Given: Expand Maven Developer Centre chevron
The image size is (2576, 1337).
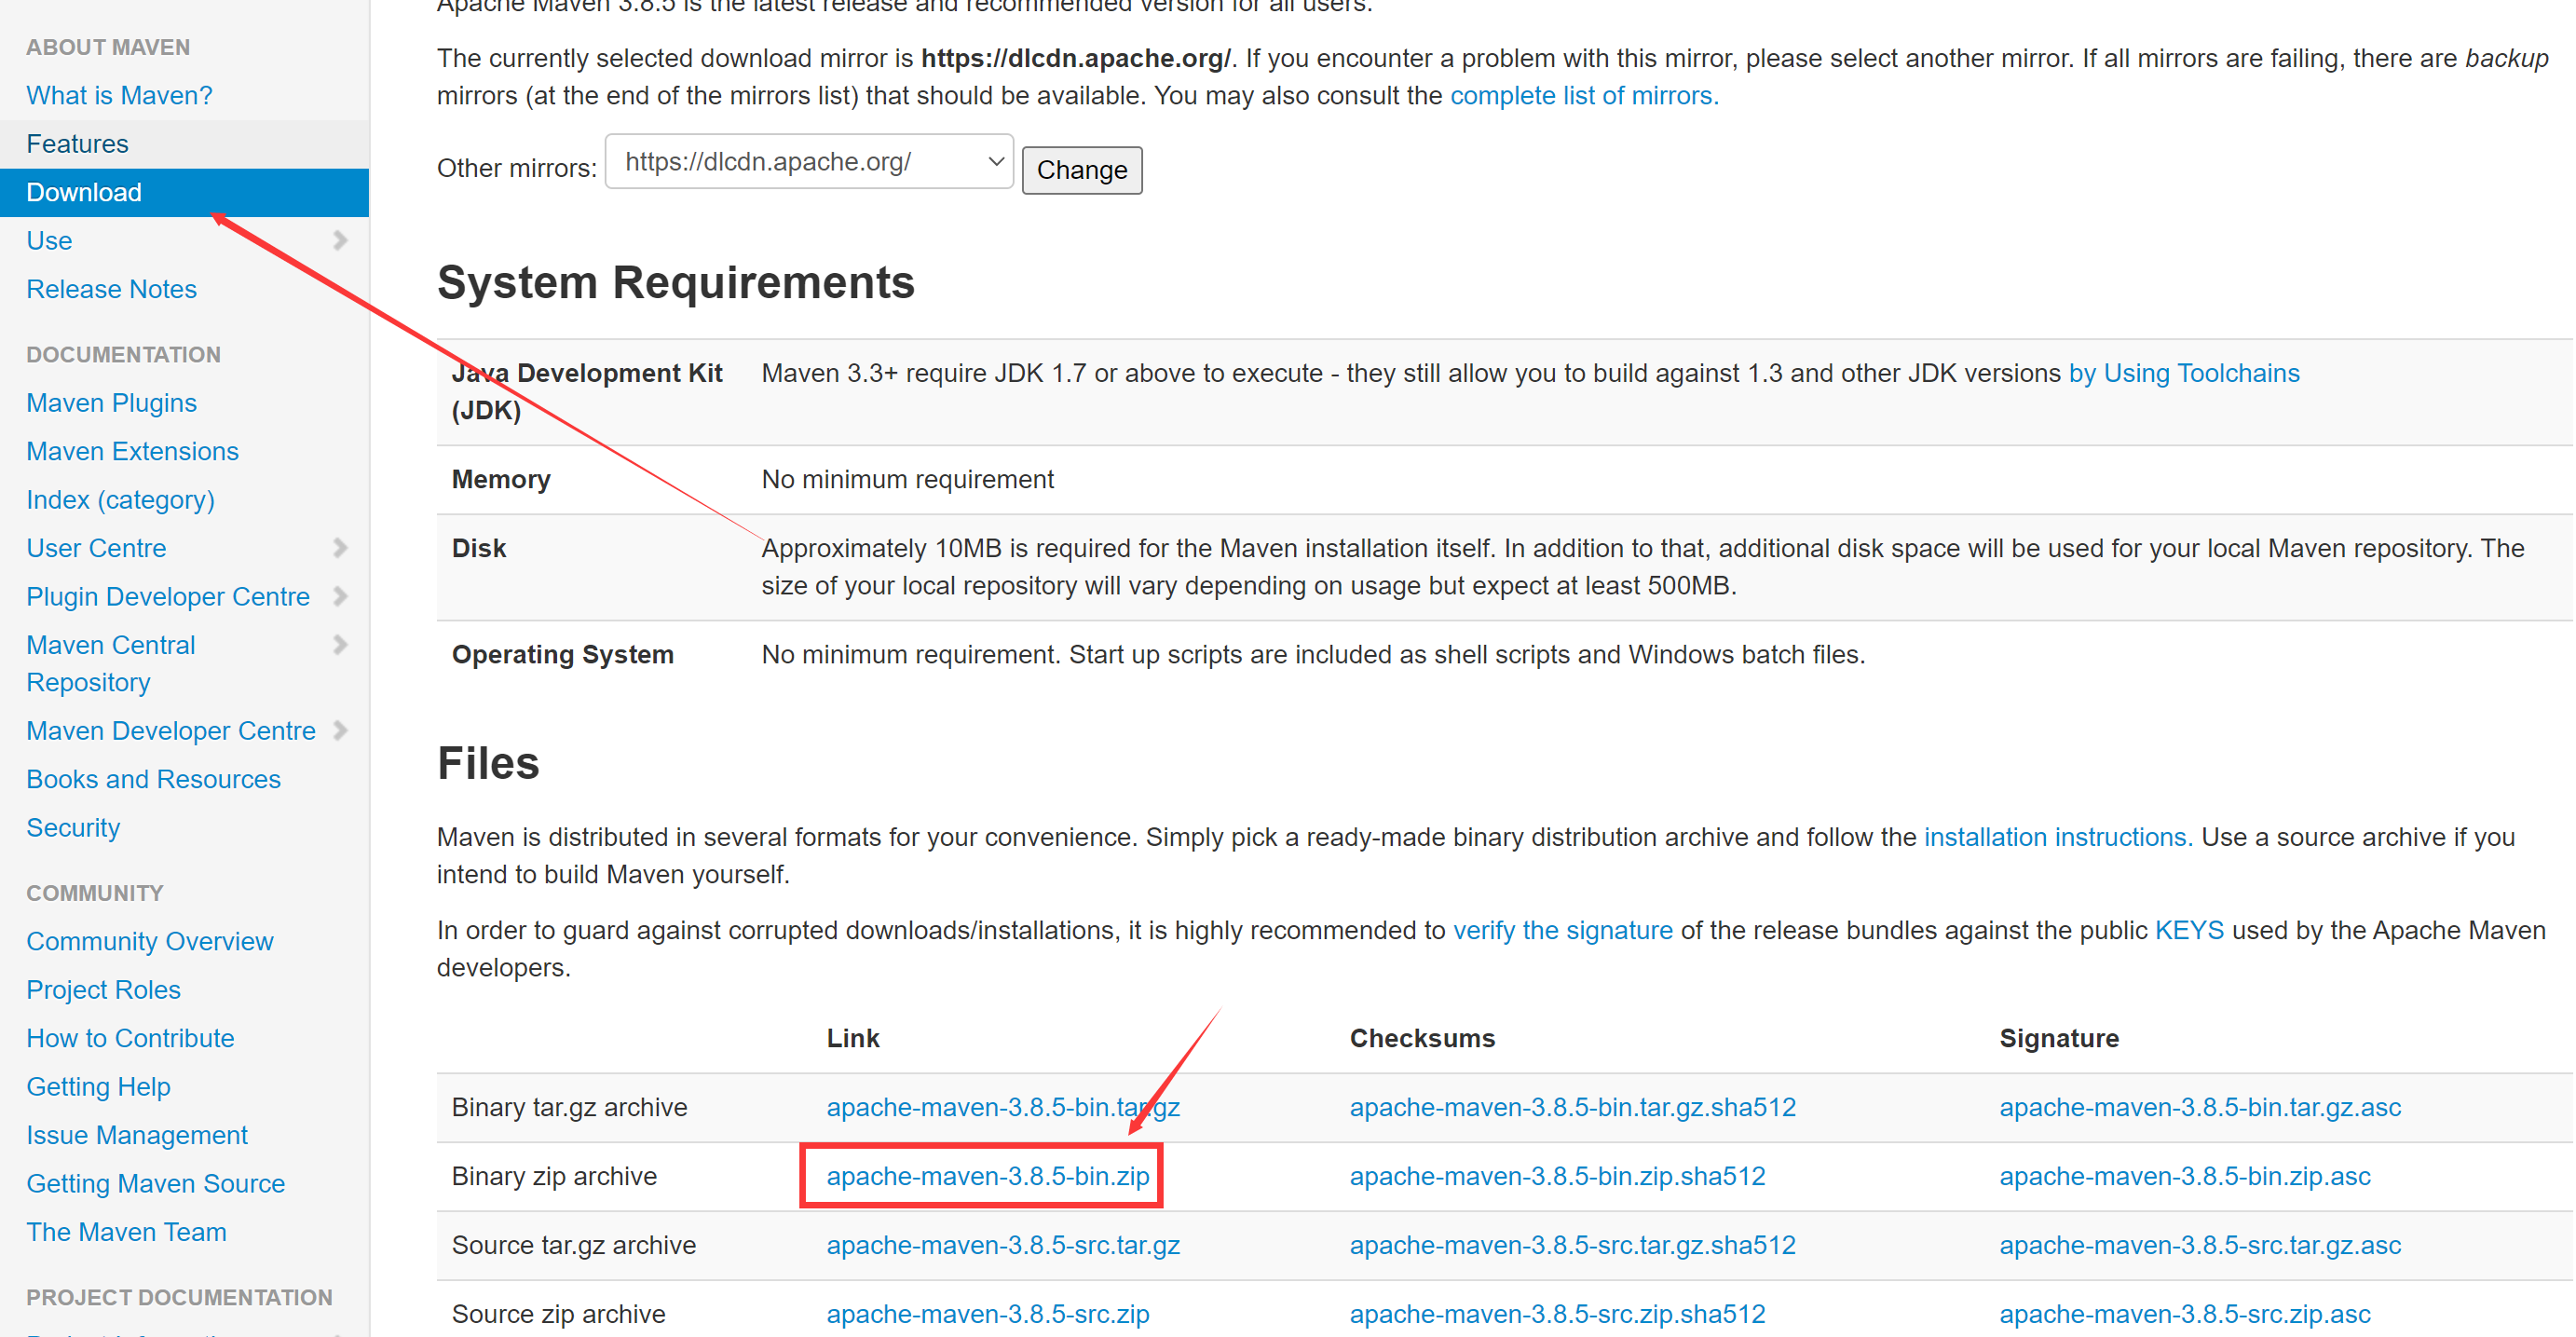Looking at the screenshot, I should [340, 731].
